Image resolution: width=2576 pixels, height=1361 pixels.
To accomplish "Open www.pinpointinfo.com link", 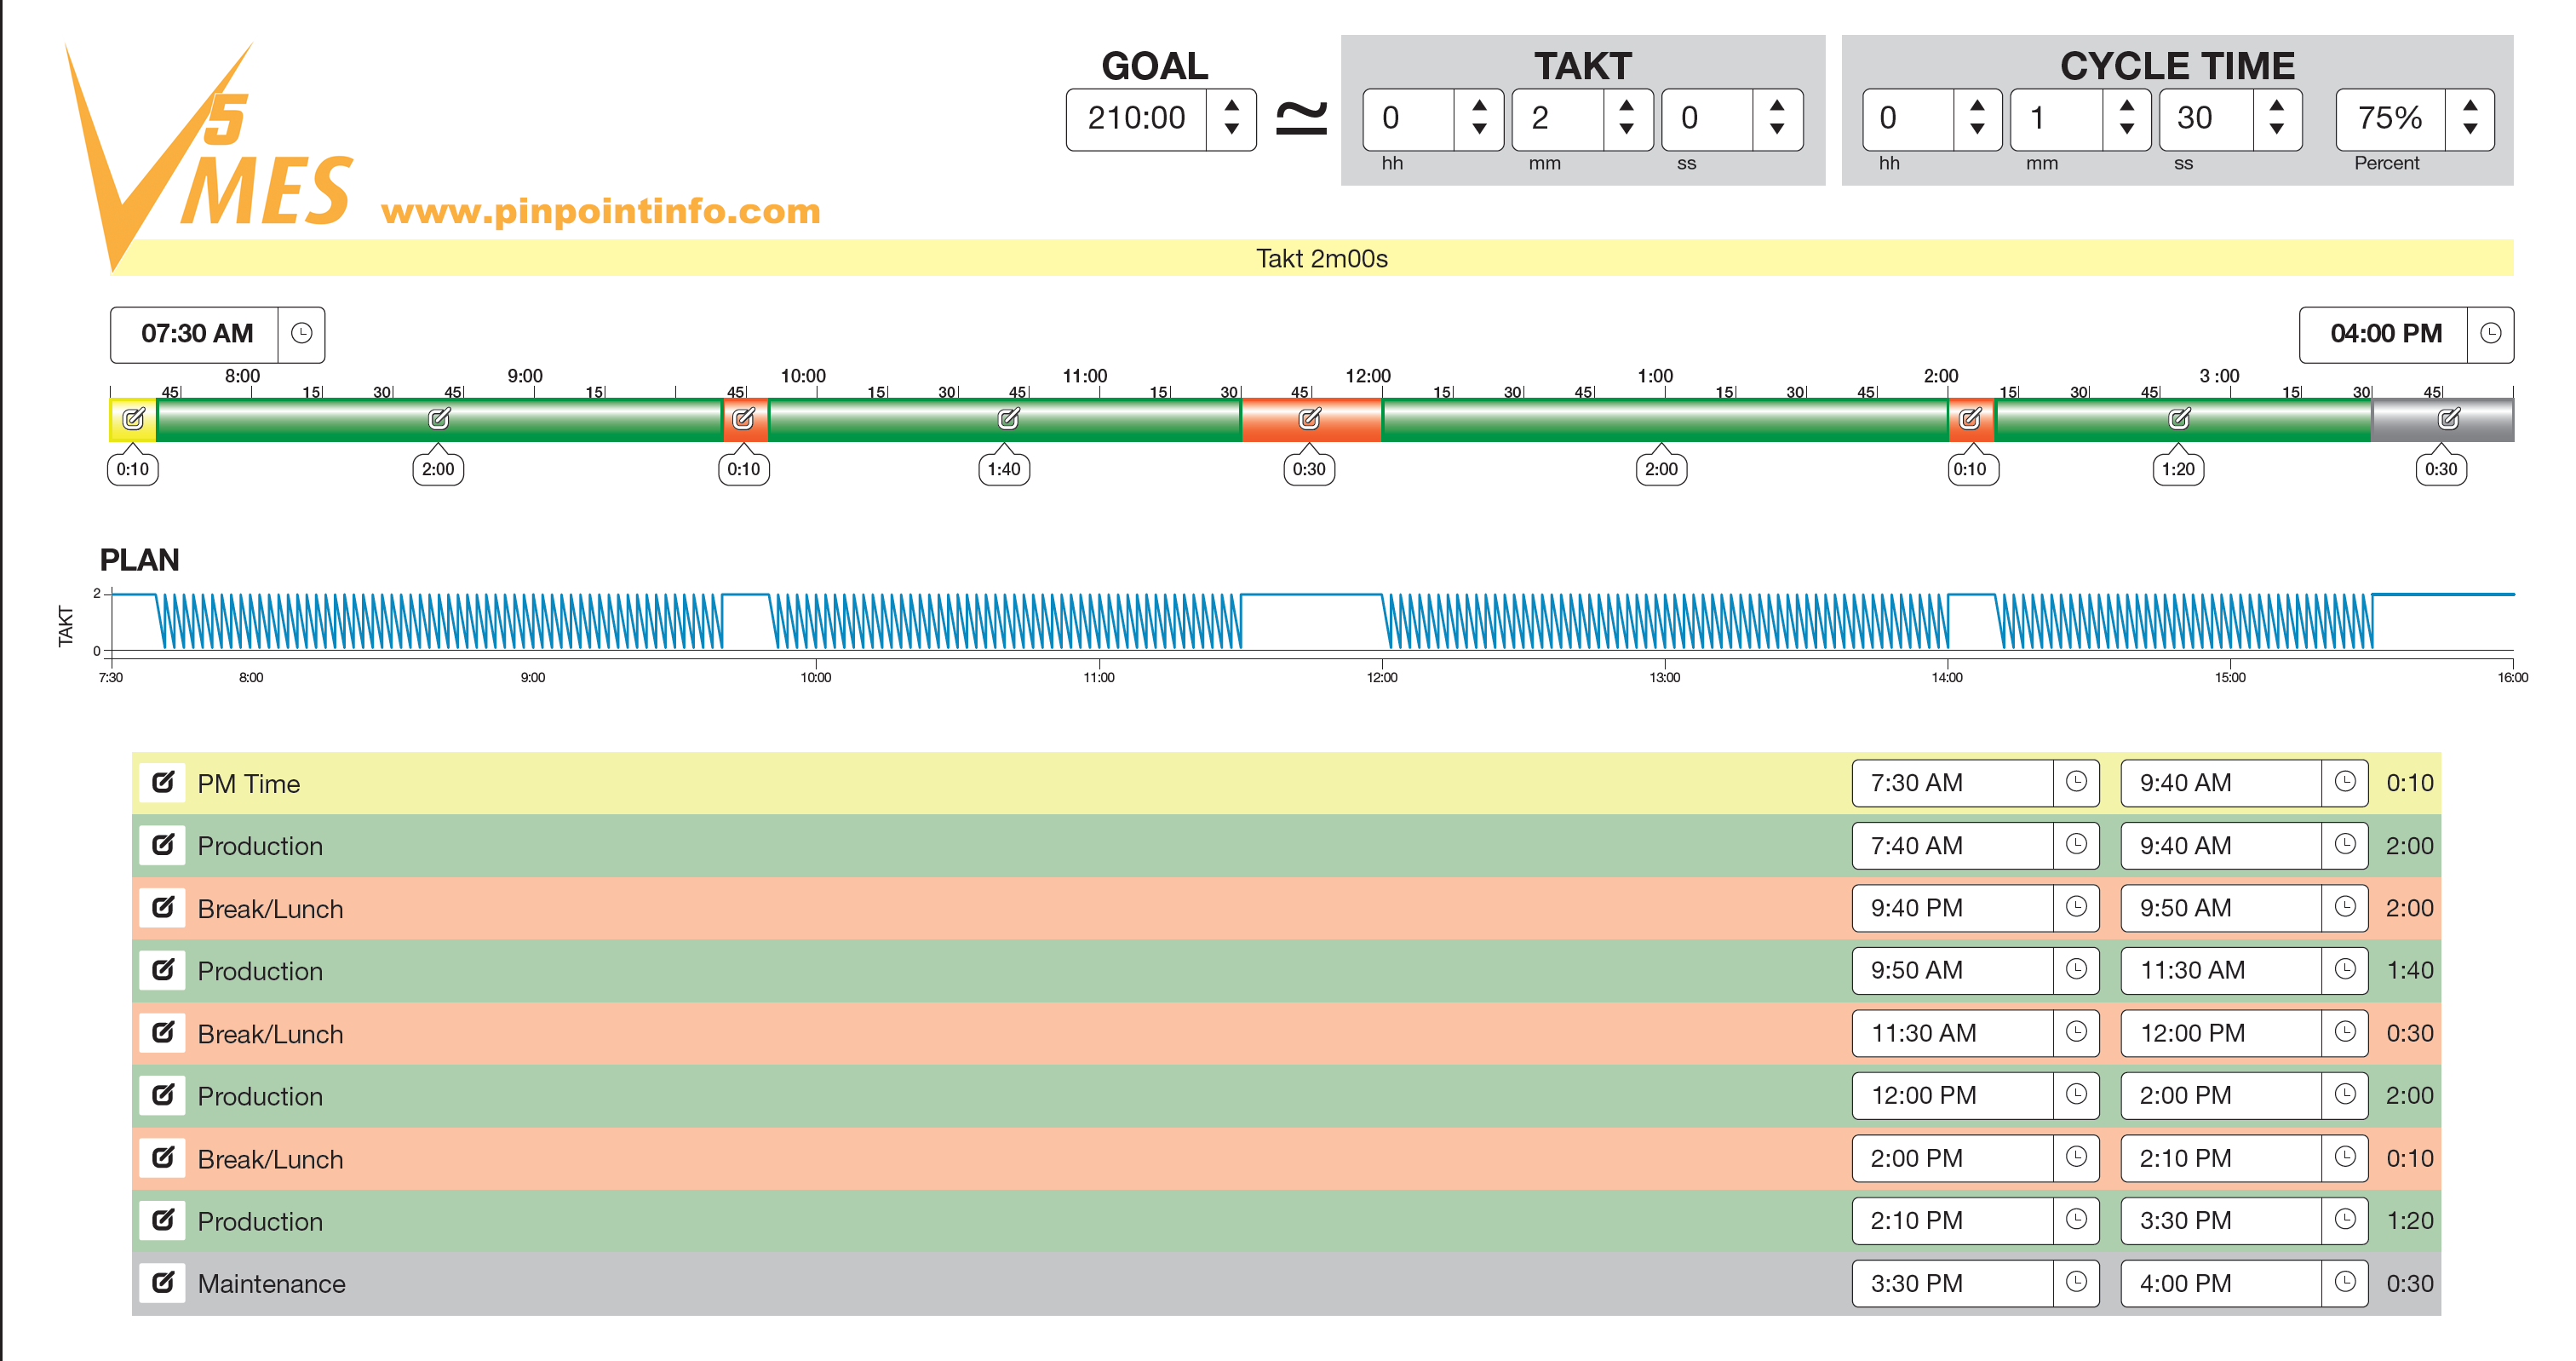I will click(600, 211).
